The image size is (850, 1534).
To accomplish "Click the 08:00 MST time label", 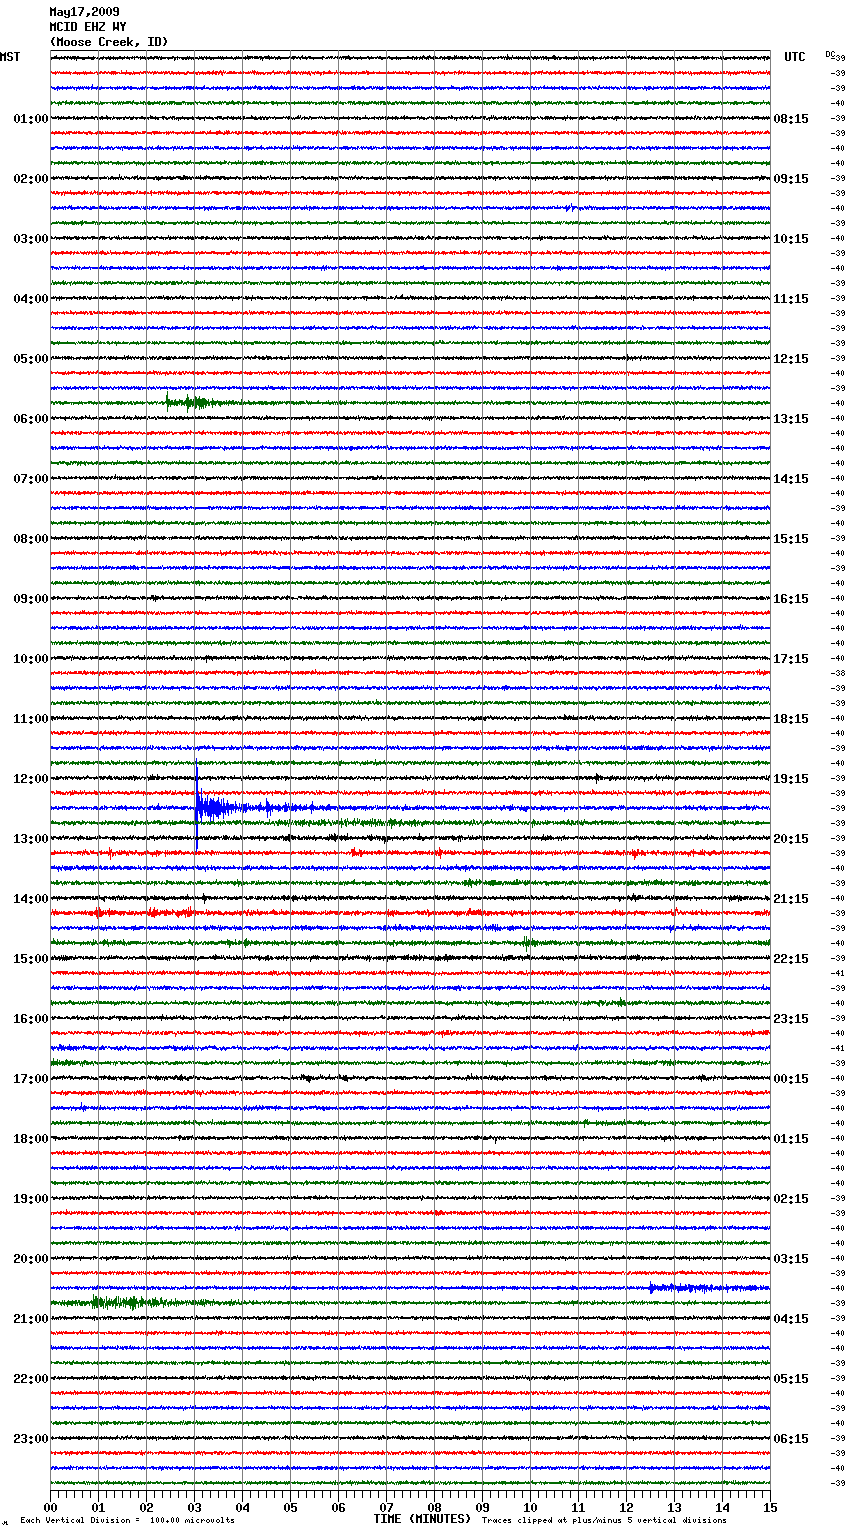I will point(31,539).
